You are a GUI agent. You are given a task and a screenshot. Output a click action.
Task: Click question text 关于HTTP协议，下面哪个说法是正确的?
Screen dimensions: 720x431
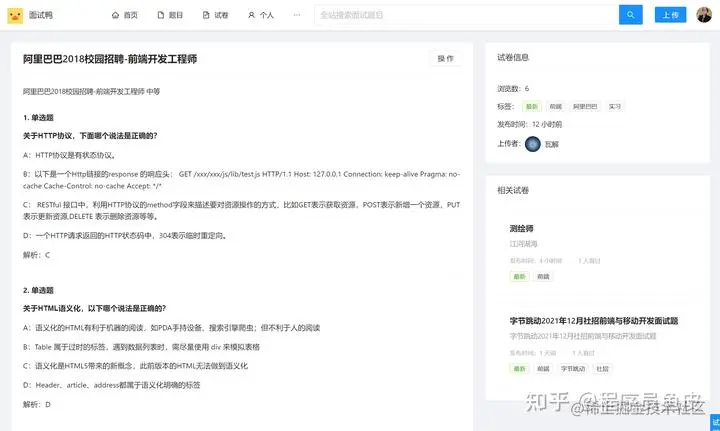(x=90, y=136)
